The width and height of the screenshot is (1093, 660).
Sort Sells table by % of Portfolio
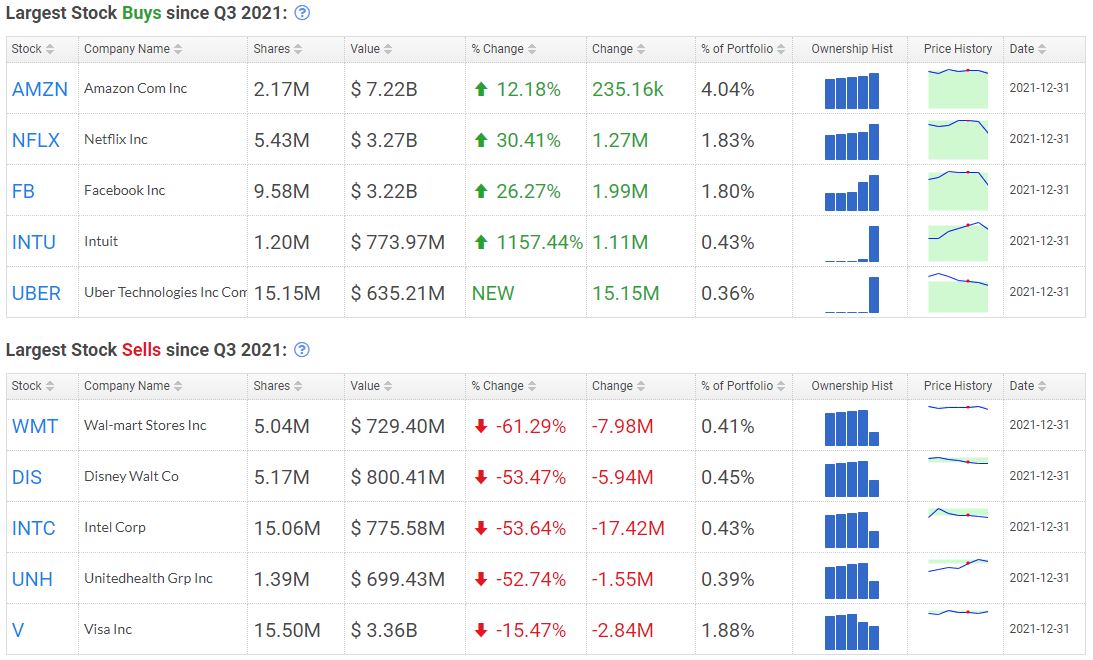[x=744, y=385]
